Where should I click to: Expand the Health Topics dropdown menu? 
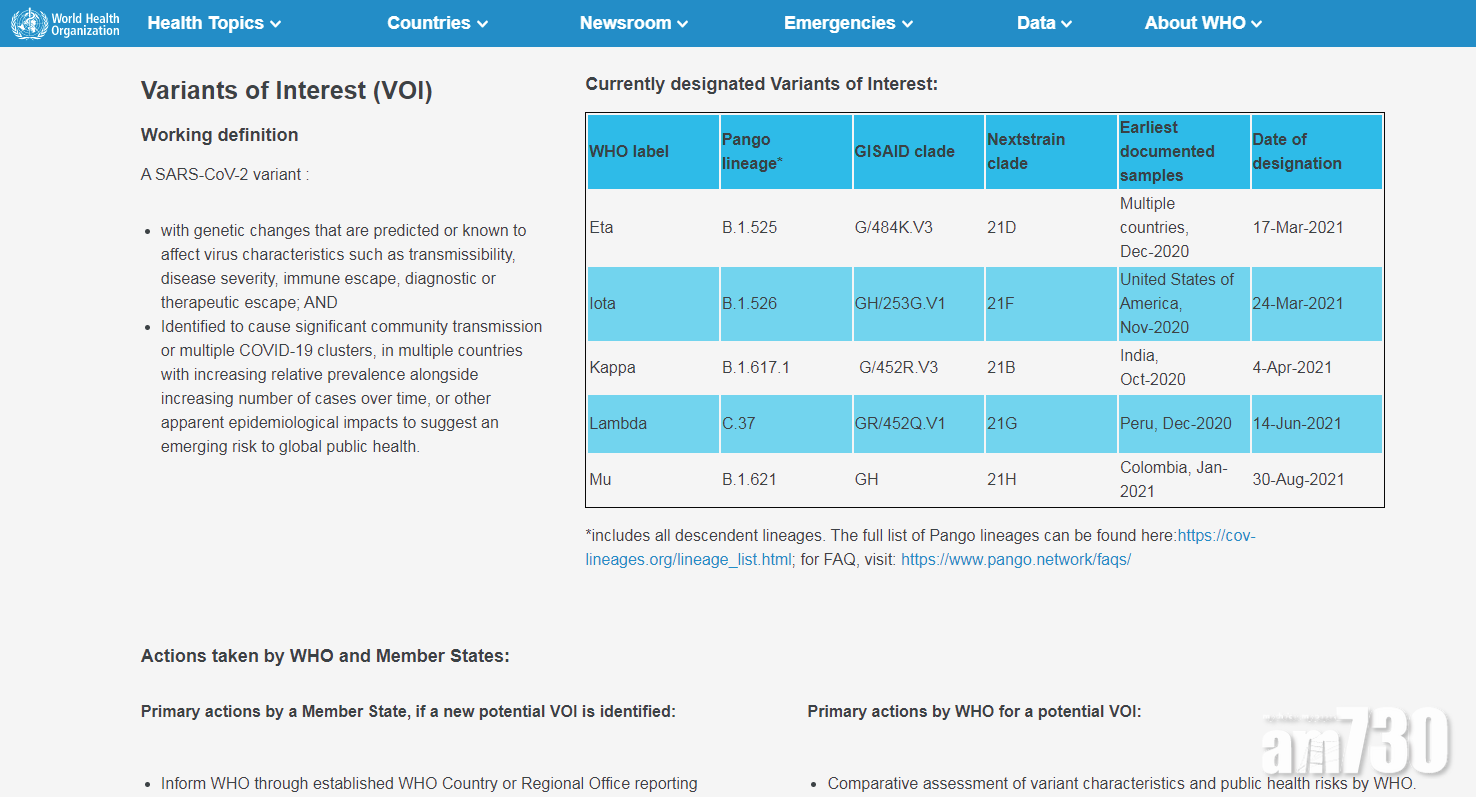pyautogui.click(x=214, y=23)
